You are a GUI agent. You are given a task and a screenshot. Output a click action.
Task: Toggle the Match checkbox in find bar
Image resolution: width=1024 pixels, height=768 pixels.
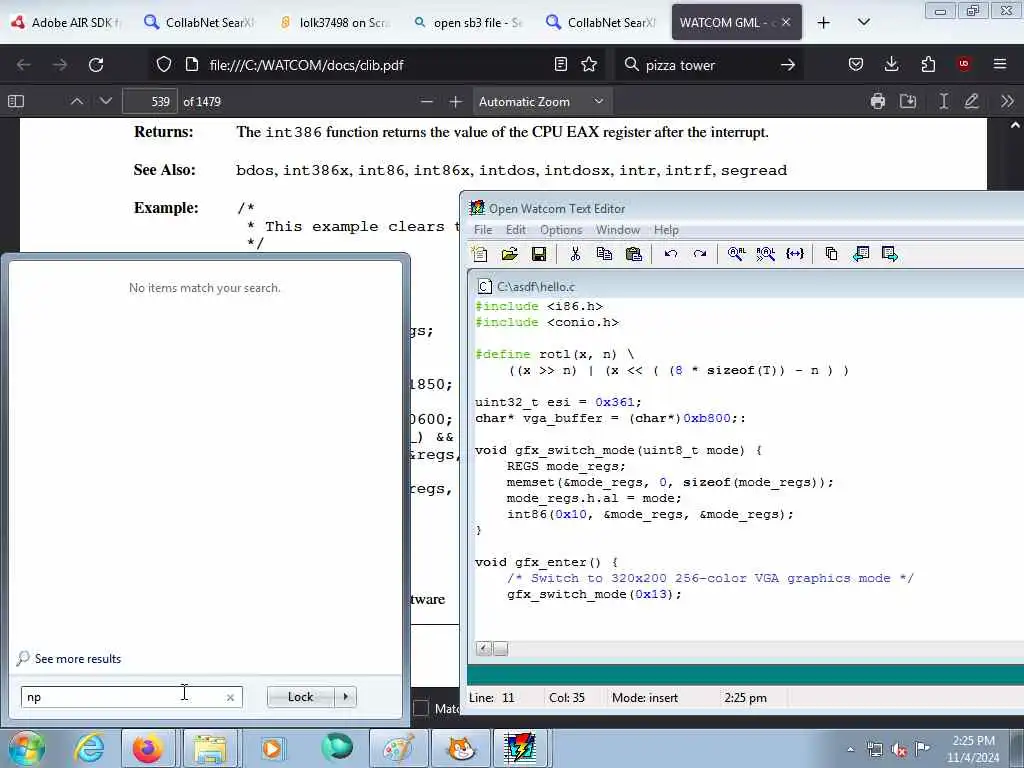(421, 708)
